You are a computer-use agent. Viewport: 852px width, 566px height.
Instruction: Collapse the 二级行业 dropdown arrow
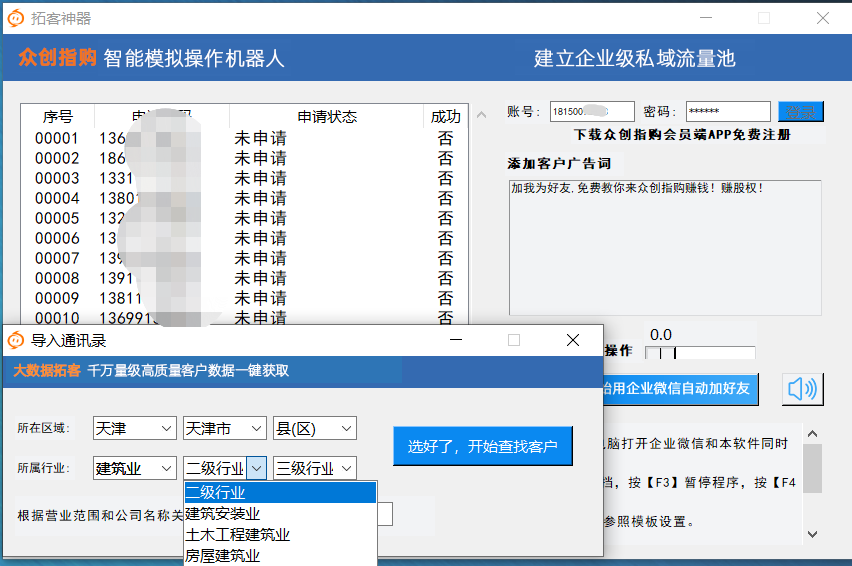[257, 468]
